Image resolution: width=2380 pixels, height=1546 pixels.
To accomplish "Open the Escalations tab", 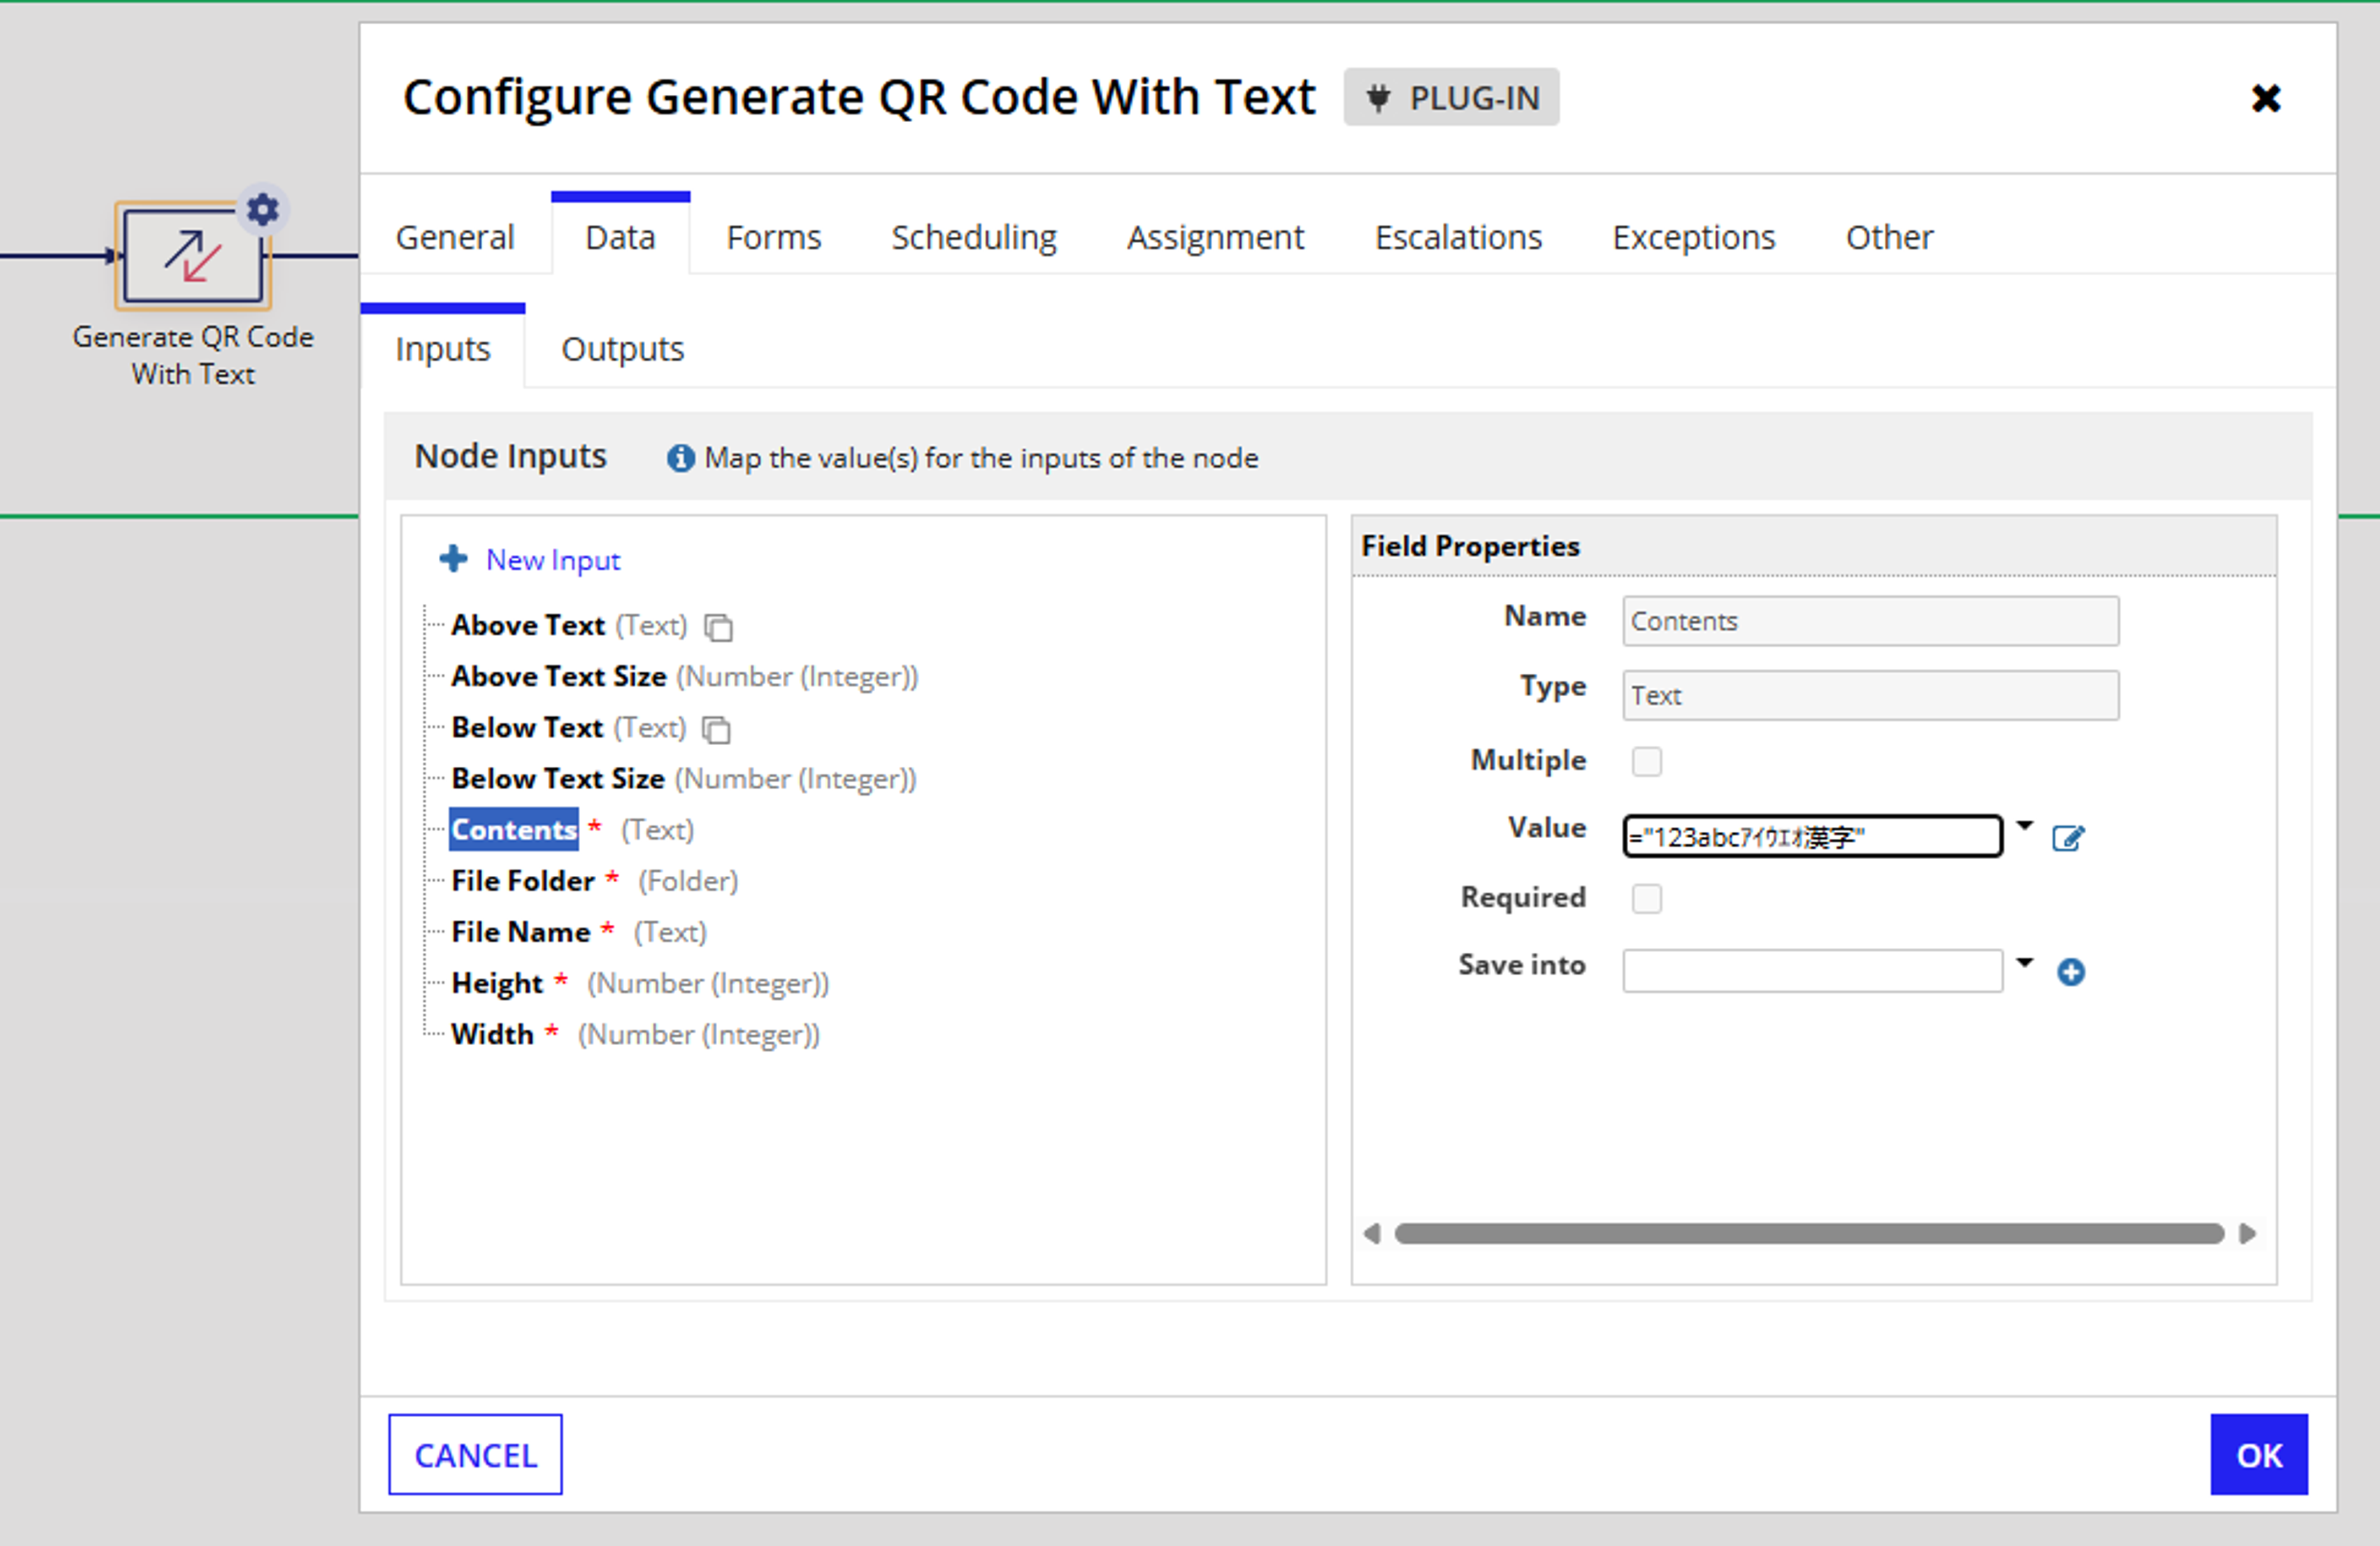I will [1458, 237].
